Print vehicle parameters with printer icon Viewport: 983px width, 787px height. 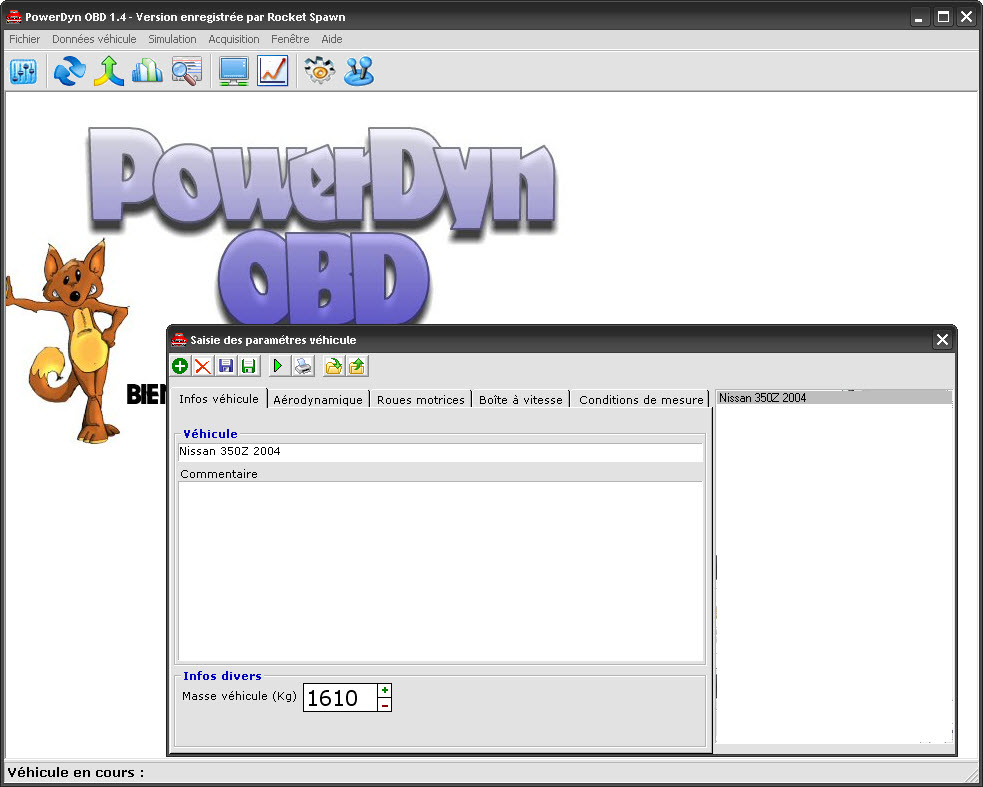(303, 367)
